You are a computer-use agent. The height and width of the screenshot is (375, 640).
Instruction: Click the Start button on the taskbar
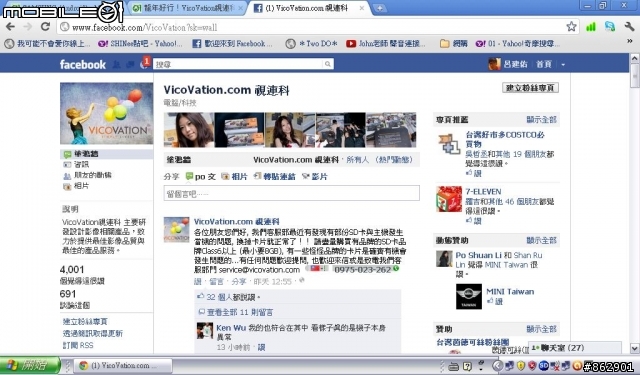pos(30,365)
